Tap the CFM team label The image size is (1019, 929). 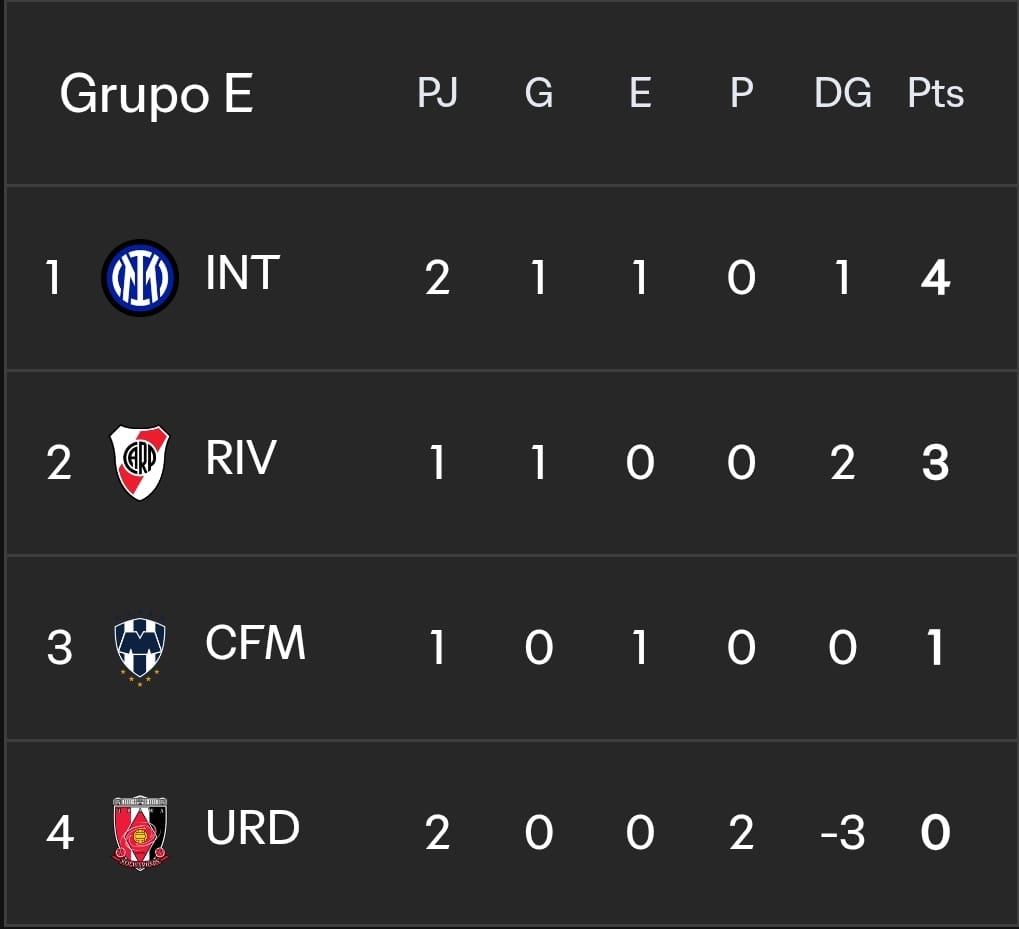tap(255, 643)
